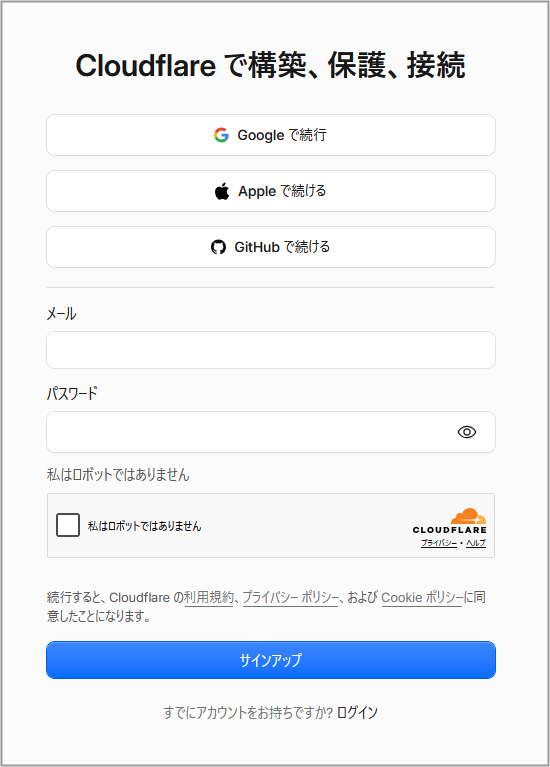Click the orange Cloudflare cloud logo
Screen dimensions: 550x767
(468, 516)
